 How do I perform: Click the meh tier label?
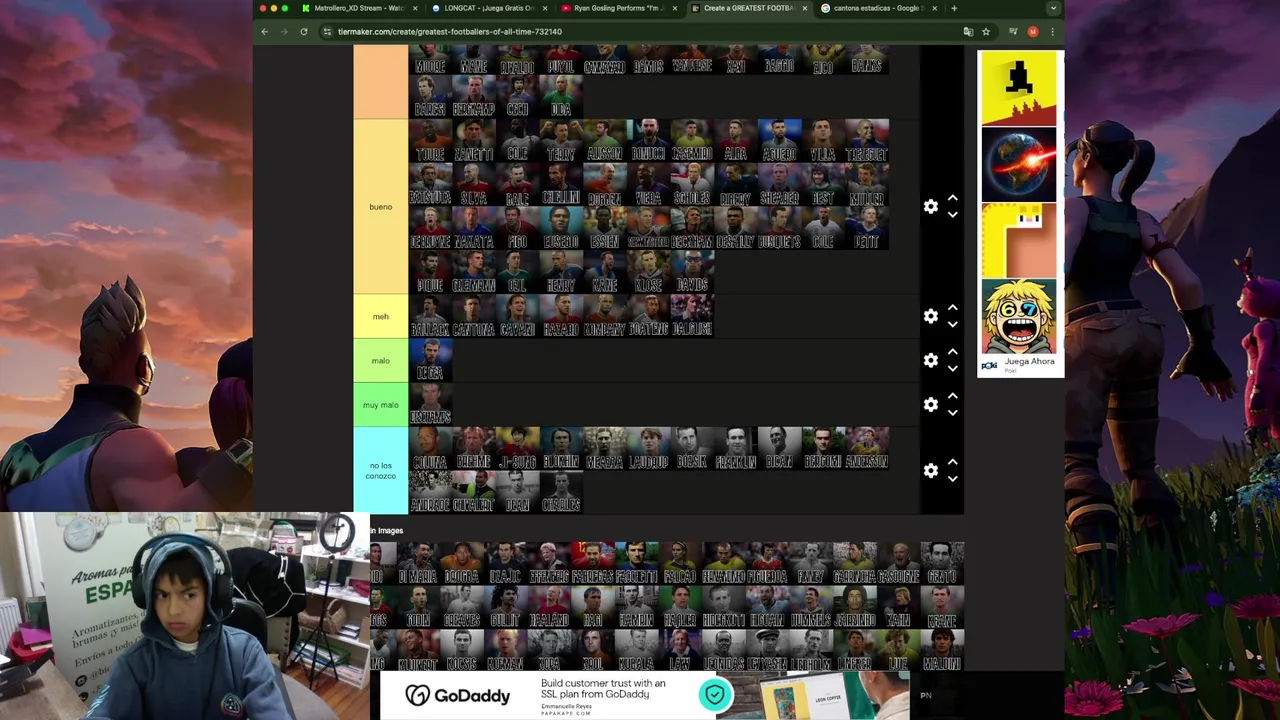[x=381, y=317]
